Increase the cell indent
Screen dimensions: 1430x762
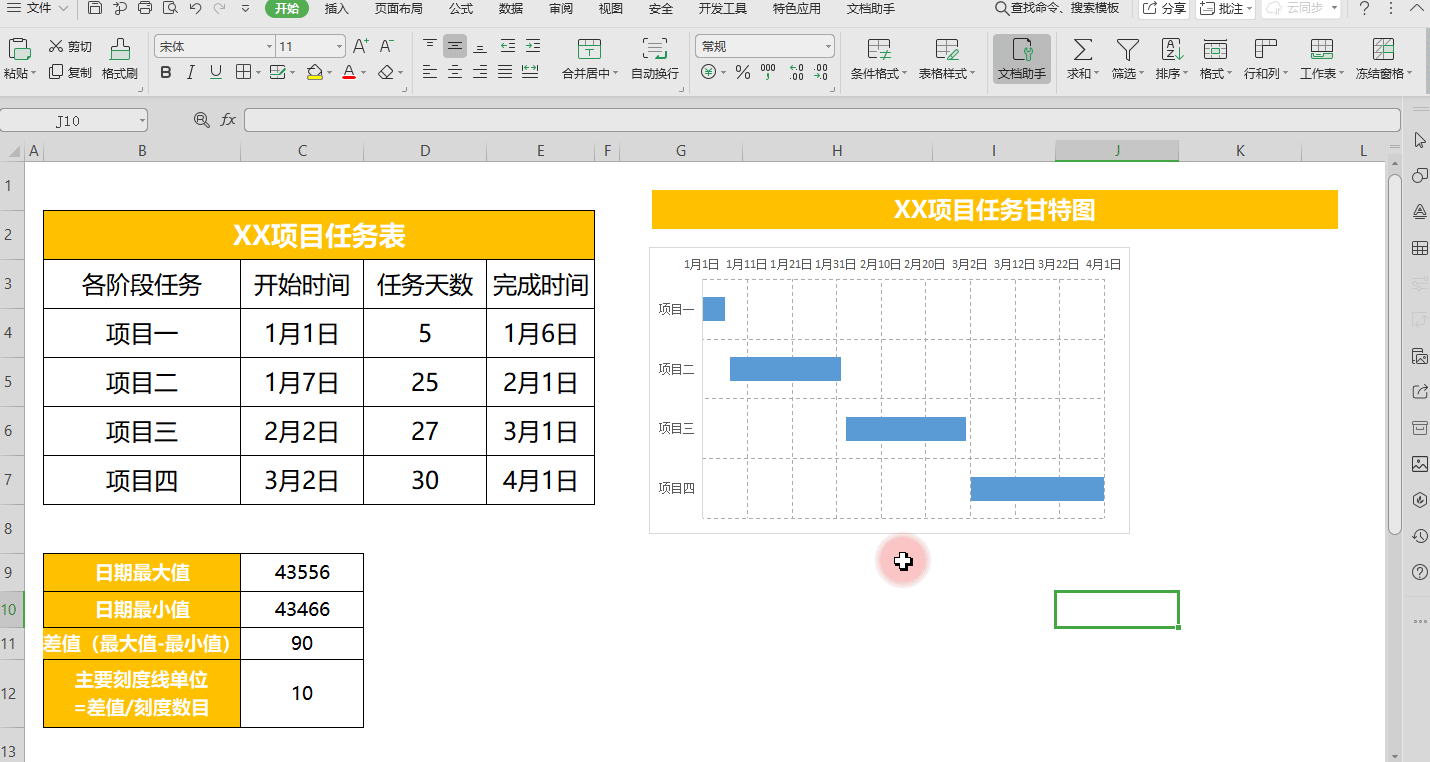533,46
